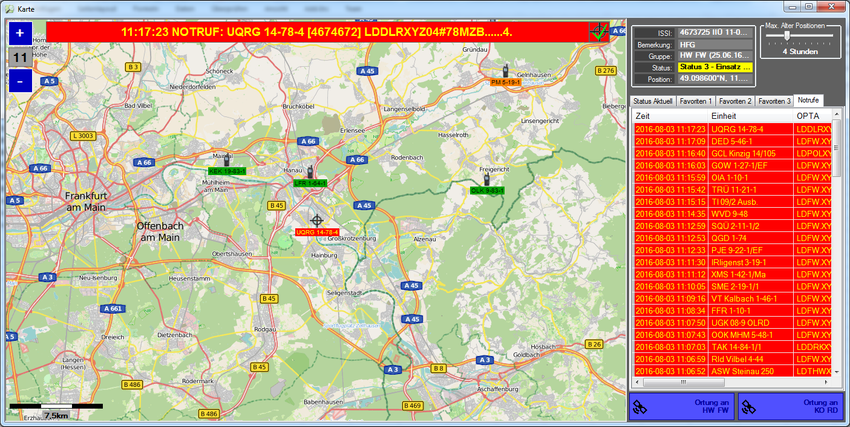Click Max. Alter Positionen slider handle
This screenshot has width=850, height=427.
[x=788, y=36]
